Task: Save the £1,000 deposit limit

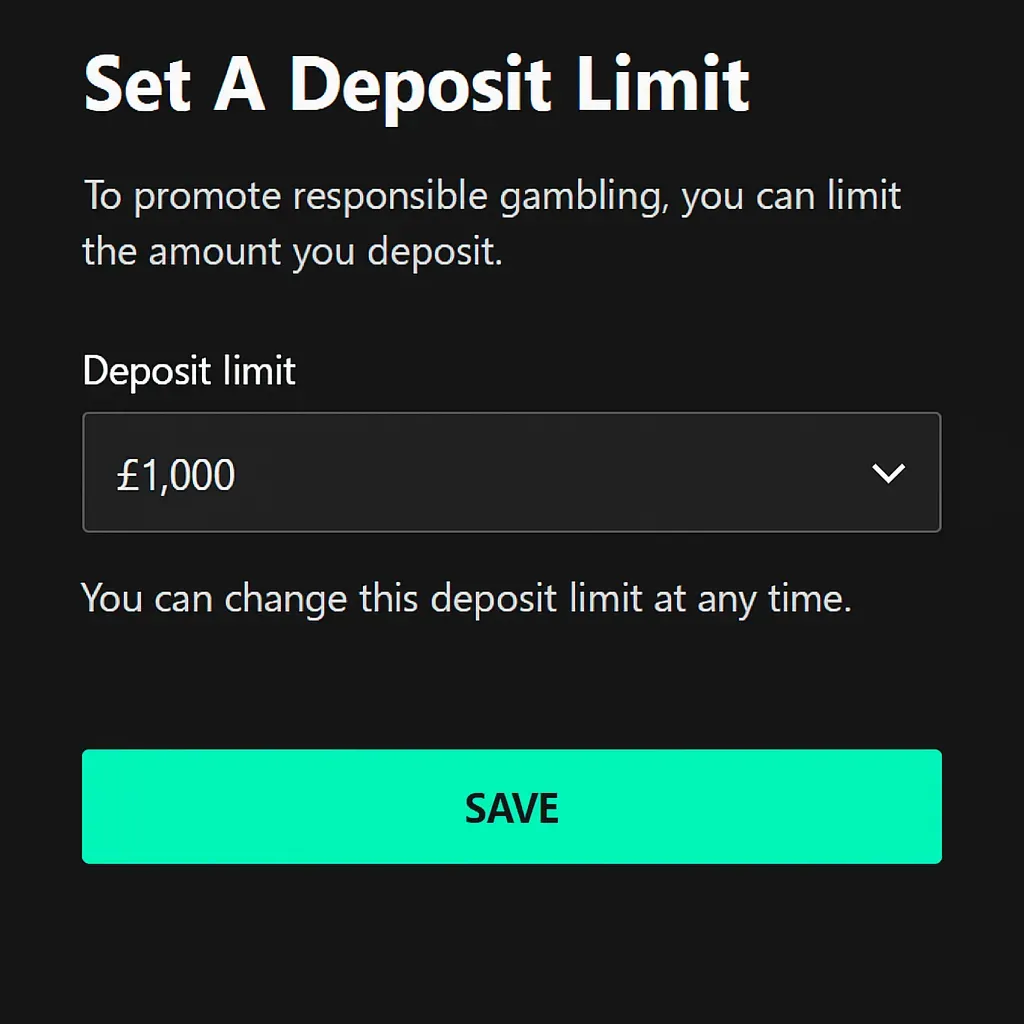Action: [511, 806]
